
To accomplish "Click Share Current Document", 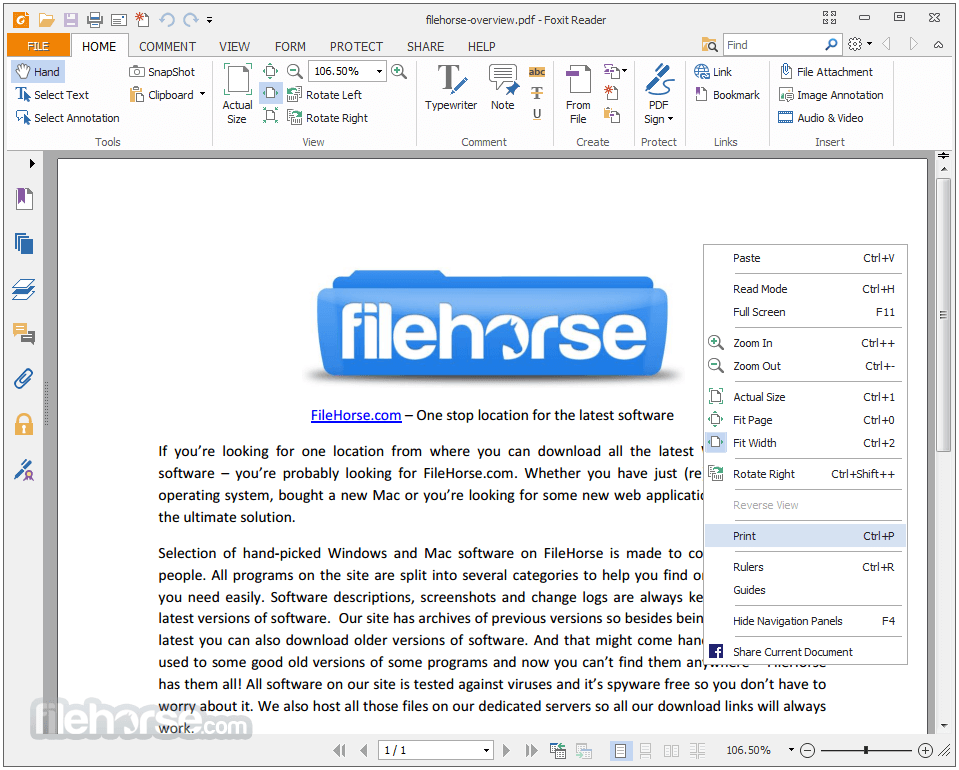I will click(x=805, y=652).
